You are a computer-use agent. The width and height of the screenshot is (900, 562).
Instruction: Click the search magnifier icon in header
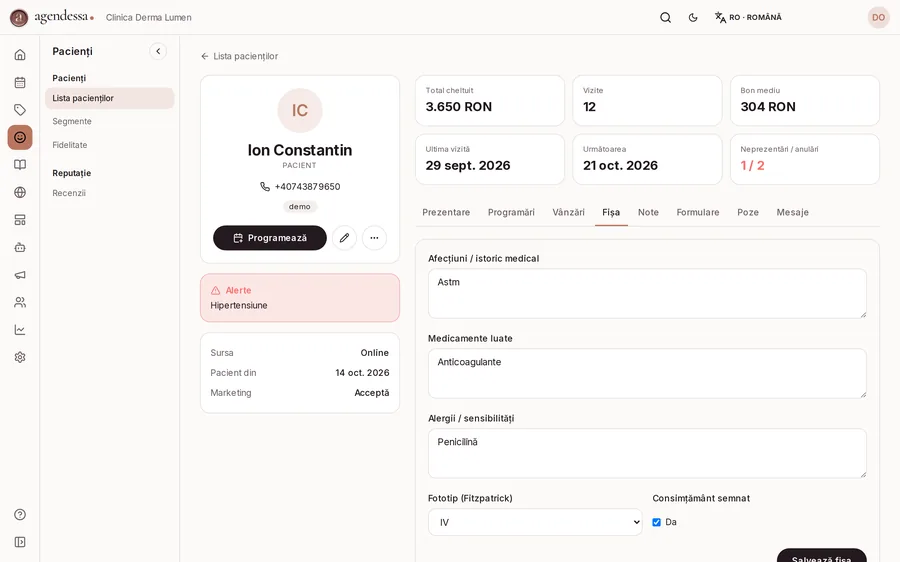[x=665, y=17]
